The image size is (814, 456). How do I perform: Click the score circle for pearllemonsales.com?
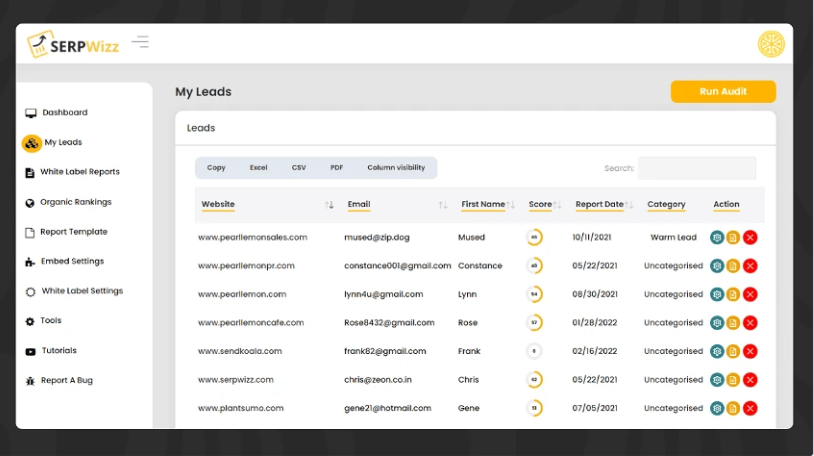tap(534, 237)
